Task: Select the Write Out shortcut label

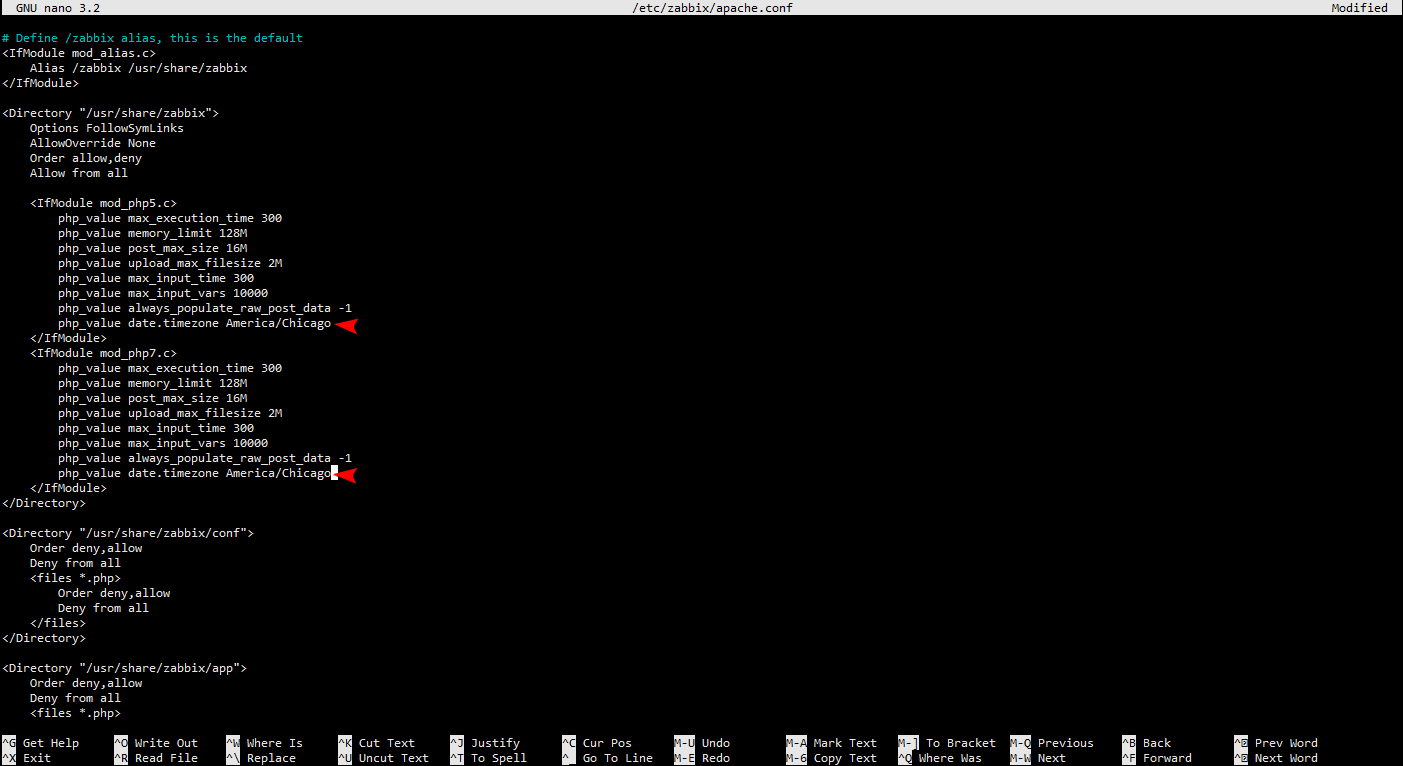Action: pyautogui.click(x=166, y=743)
